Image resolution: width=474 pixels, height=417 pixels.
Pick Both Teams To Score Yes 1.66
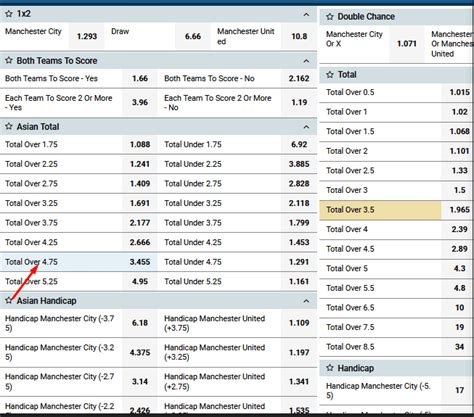click(x=140, y=78)
